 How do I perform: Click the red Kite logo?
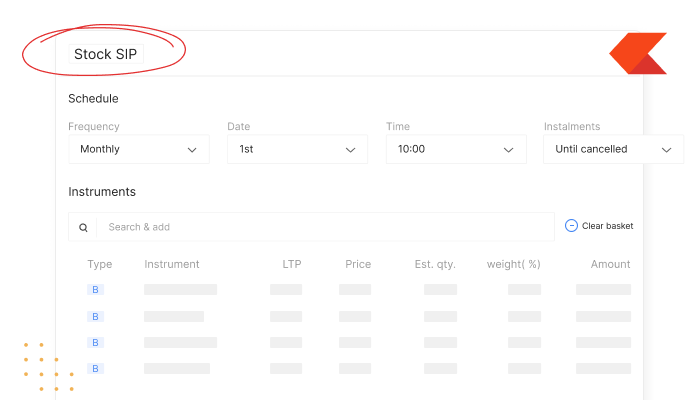(638, 53)
